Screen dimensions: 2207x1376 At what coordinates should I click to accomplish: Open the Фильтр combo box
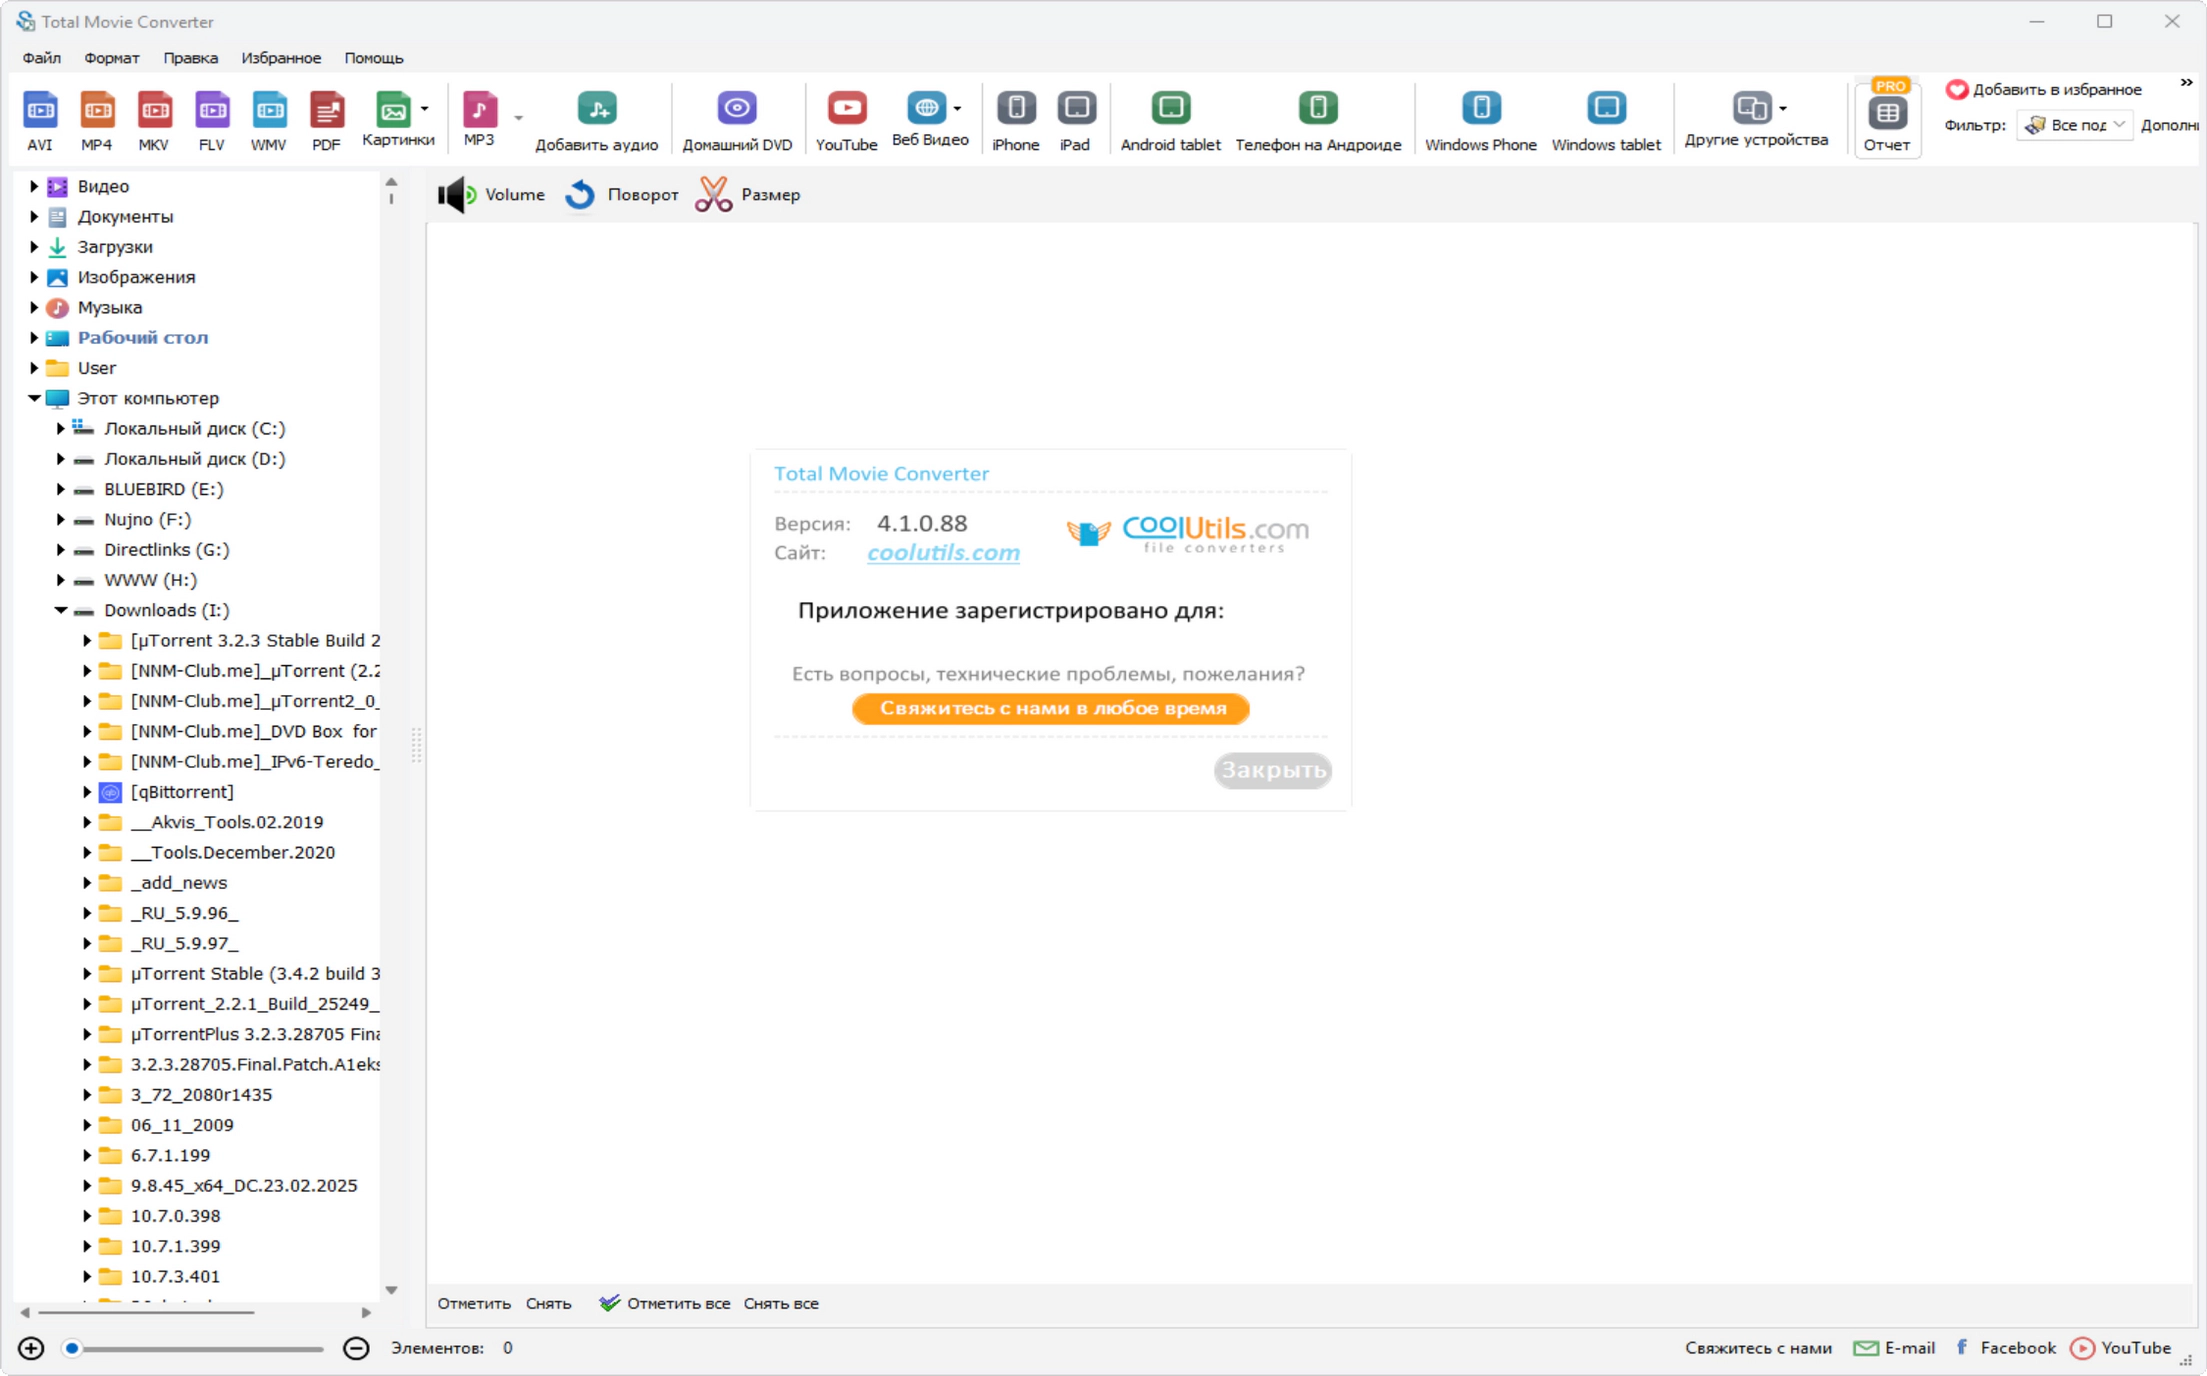click(x=2075, y=125)
